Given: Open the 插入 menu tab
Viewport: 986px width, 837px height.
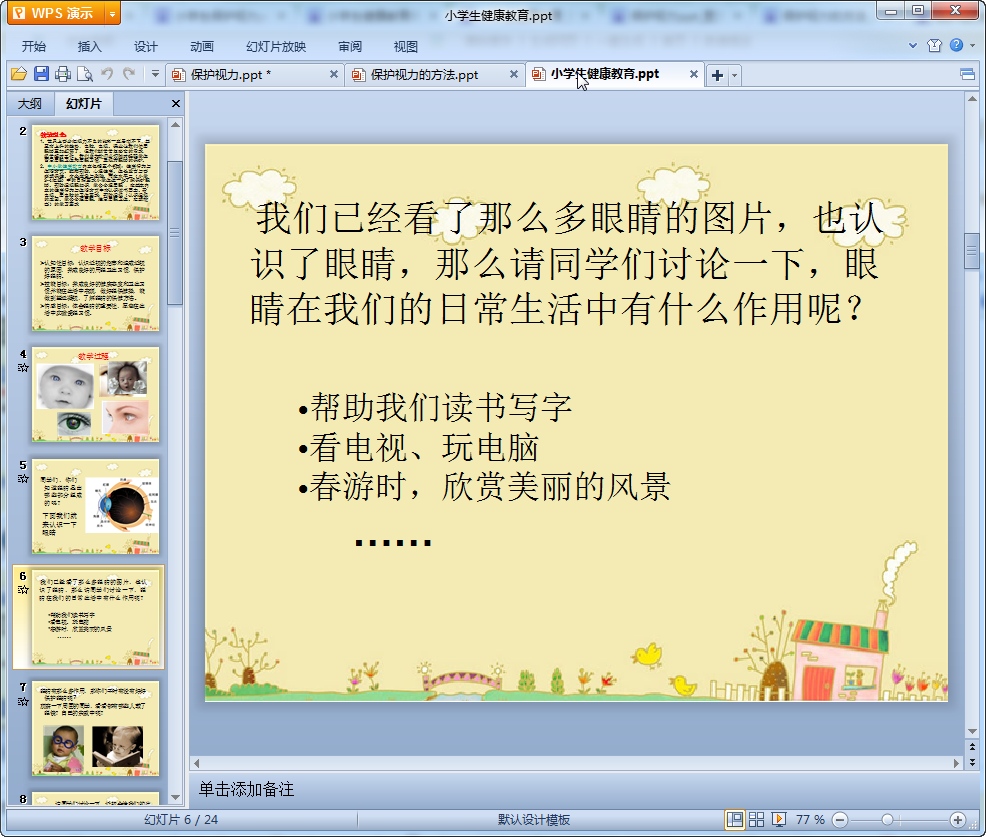Looking at the screenshot, I should 89,47.
